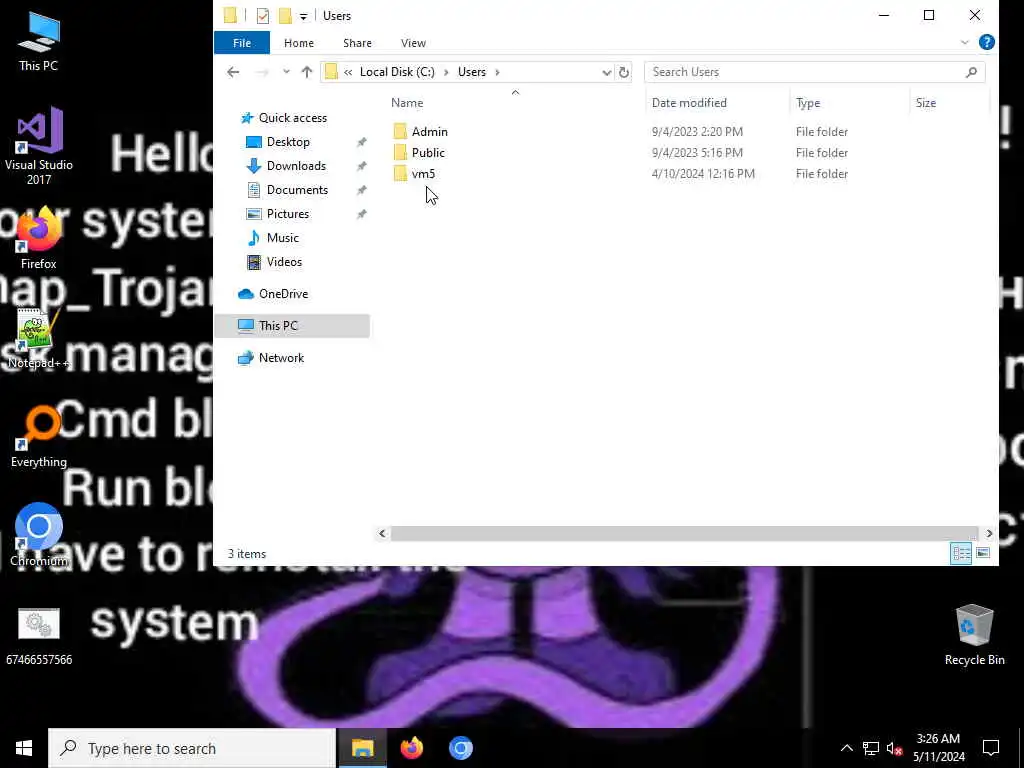Screen dimensions: 1024x768
Task: Open the recent locations dropdown
Action: 286,72
